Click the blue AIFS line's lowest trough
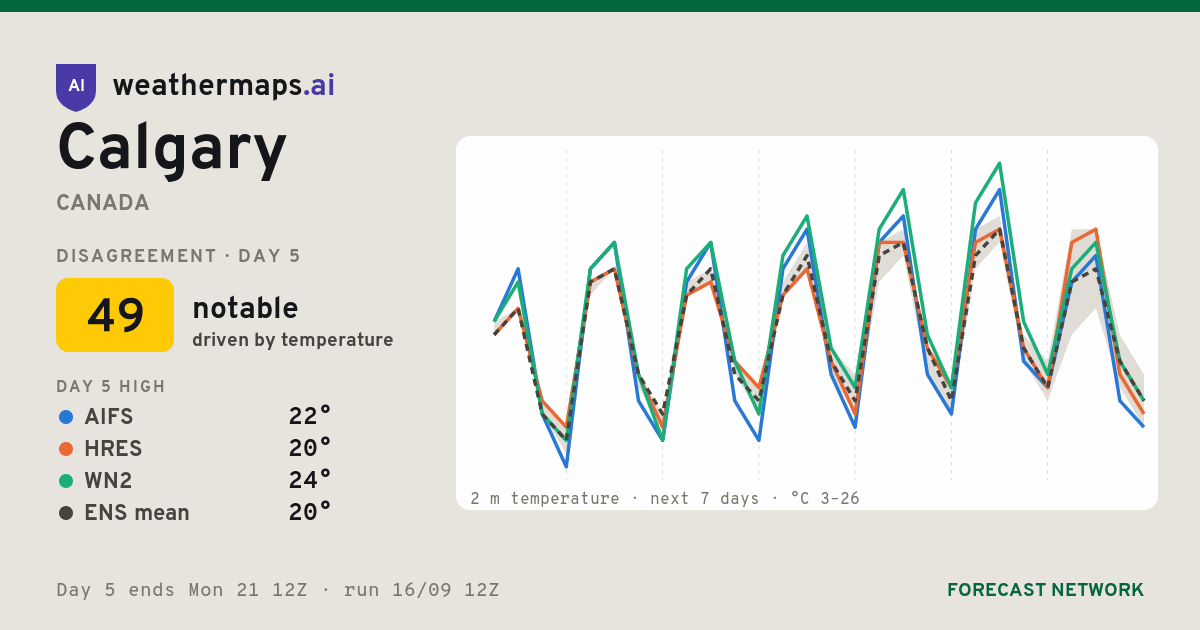 click(566, 466)
